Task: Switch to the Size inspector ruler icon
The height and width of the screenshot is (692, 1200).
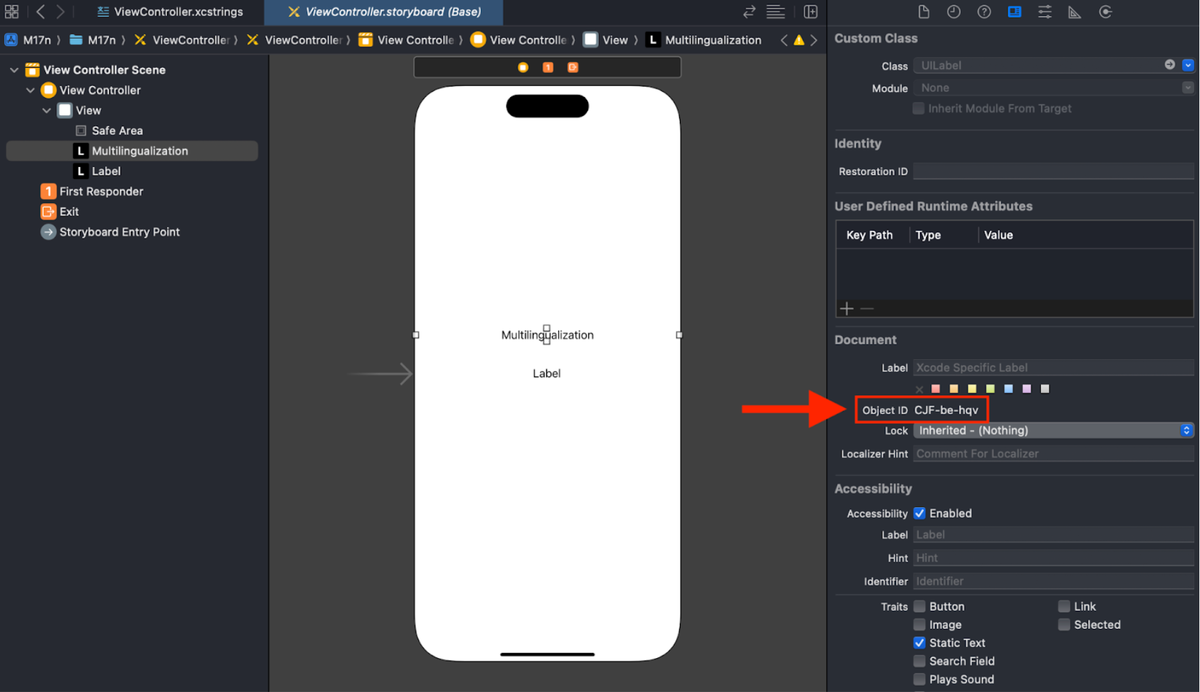Action: click(x=1075, y=12)
